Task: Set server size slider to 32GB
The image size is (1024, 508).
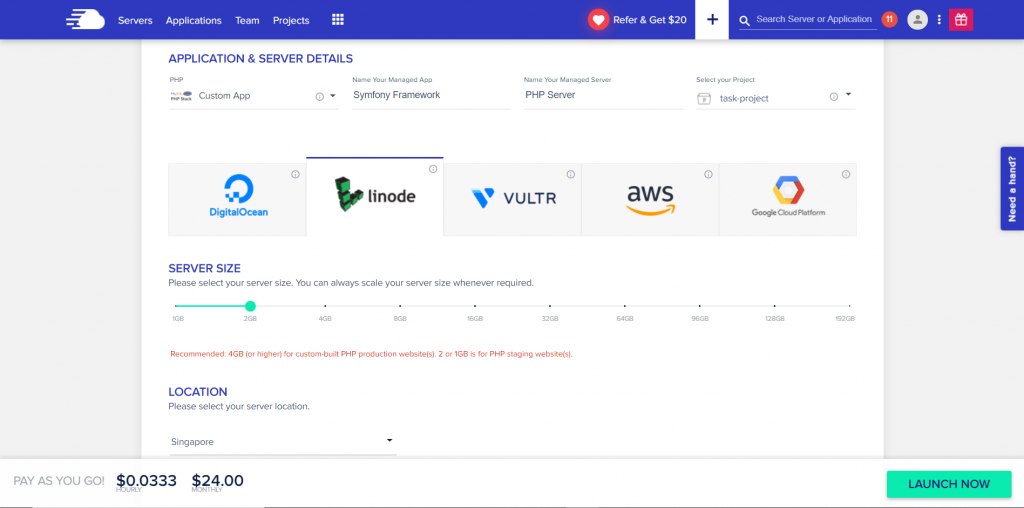Action: coord(550,306)
